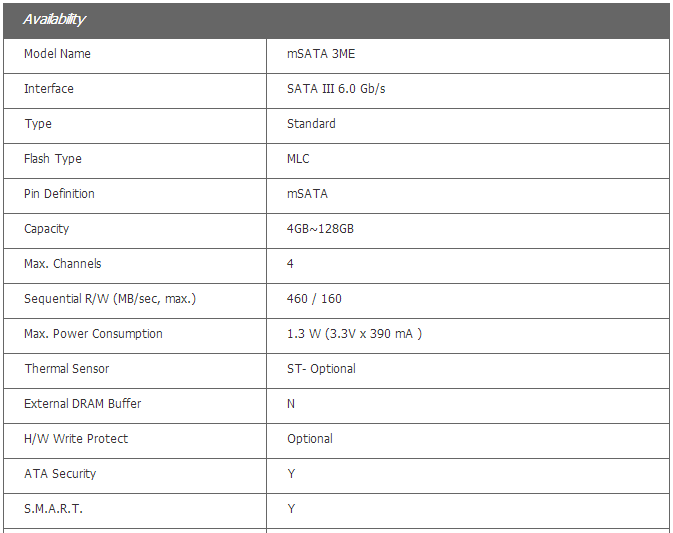Screen dimensions: 673x533
Task: Click the Max. Power Consumption label
Action: [93, 334]
